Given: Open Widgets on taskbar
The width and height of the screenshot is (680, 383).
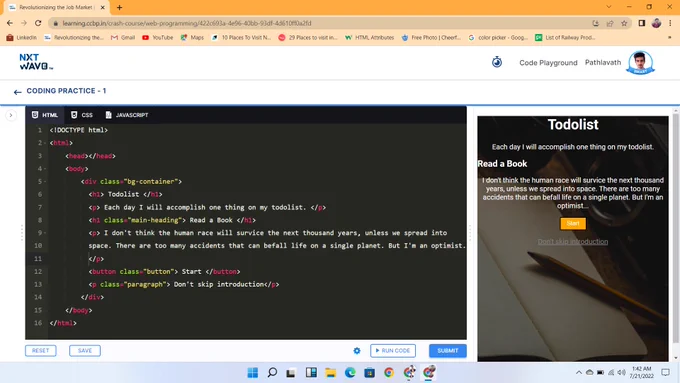Looking at the screenshot, I should (x=311, y=373).
